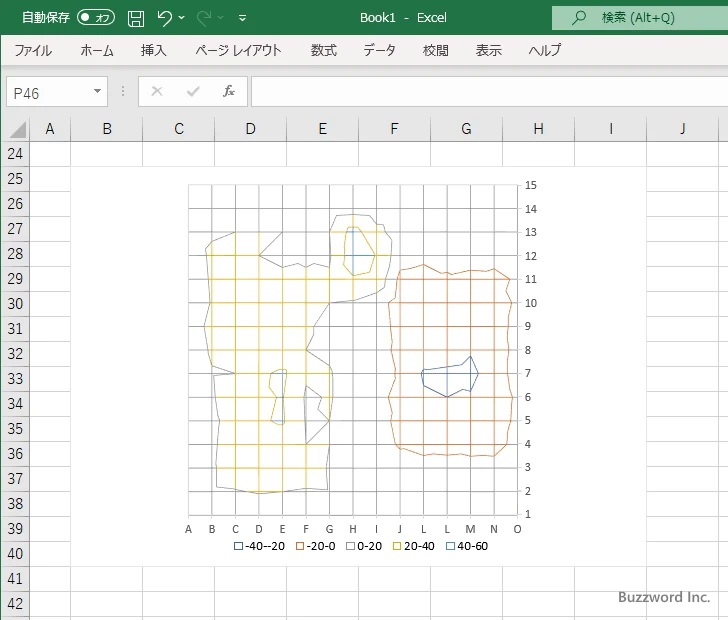Switch to the 校閲 ribbon tab
Image resolution: width=728 pixels, height=620 pixels.
pos(436,50)
